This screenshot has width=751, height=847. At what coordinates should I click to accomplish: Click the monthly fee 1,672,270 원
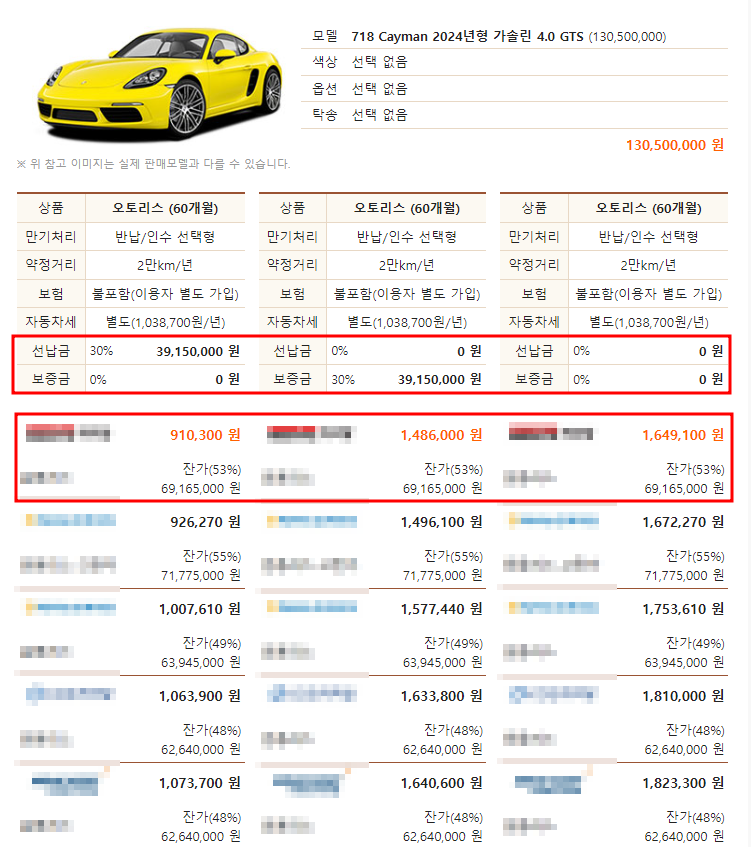683,522
